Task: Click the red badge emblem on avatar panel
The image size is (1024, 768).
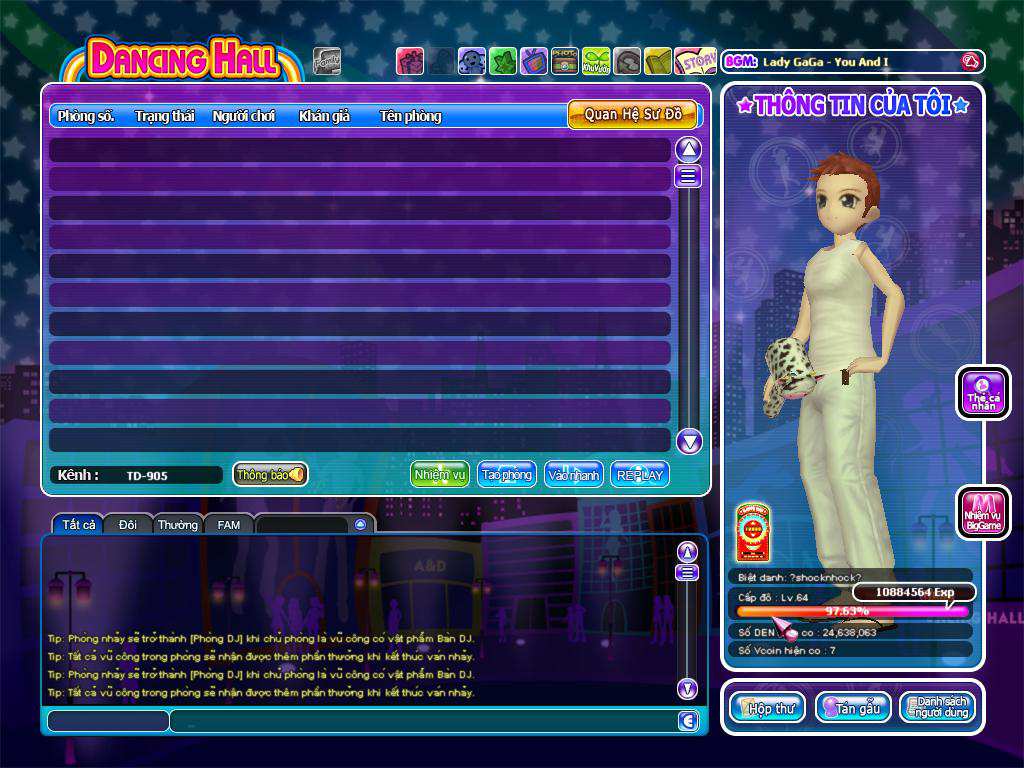Action: click(x=752, y=532)
